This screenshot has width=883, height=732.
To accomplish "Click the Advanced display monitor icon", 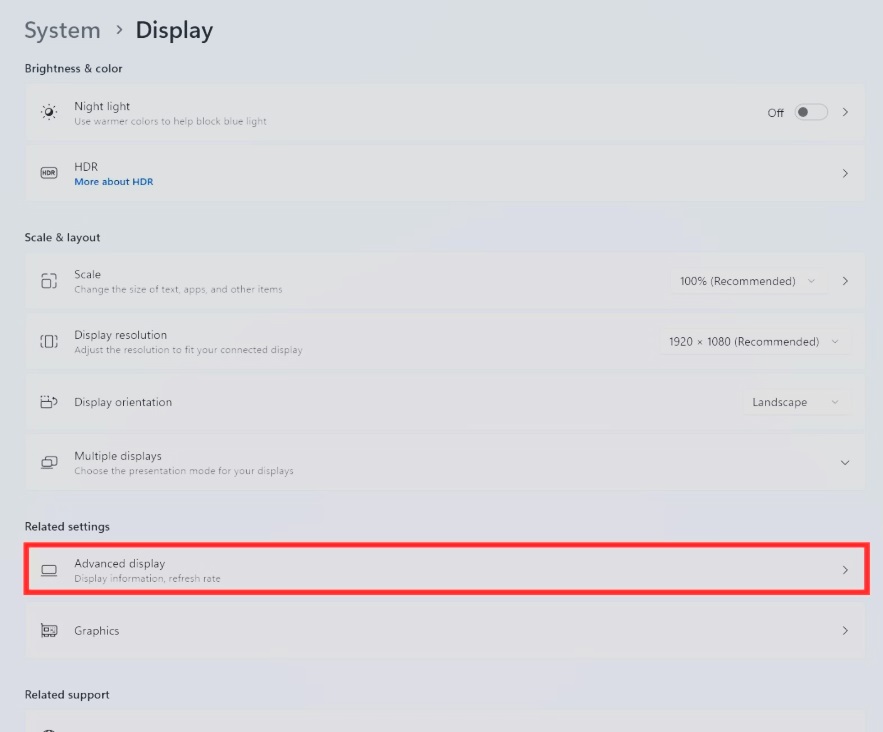I will point(47,569).
